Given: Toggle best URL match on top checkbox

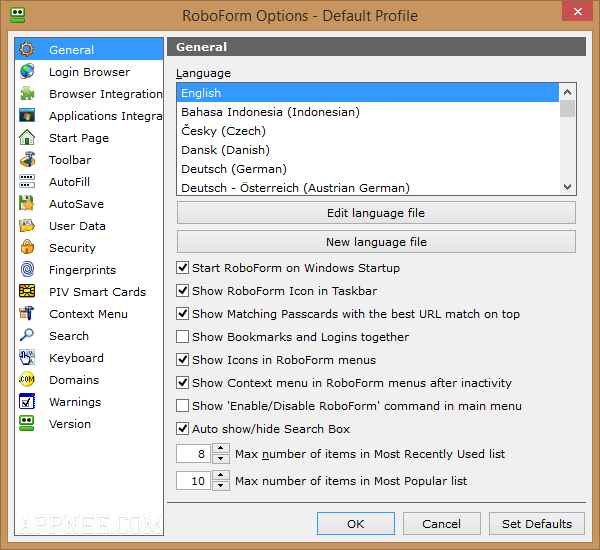Looking at the screenshot, I should [x=183, y=313].
